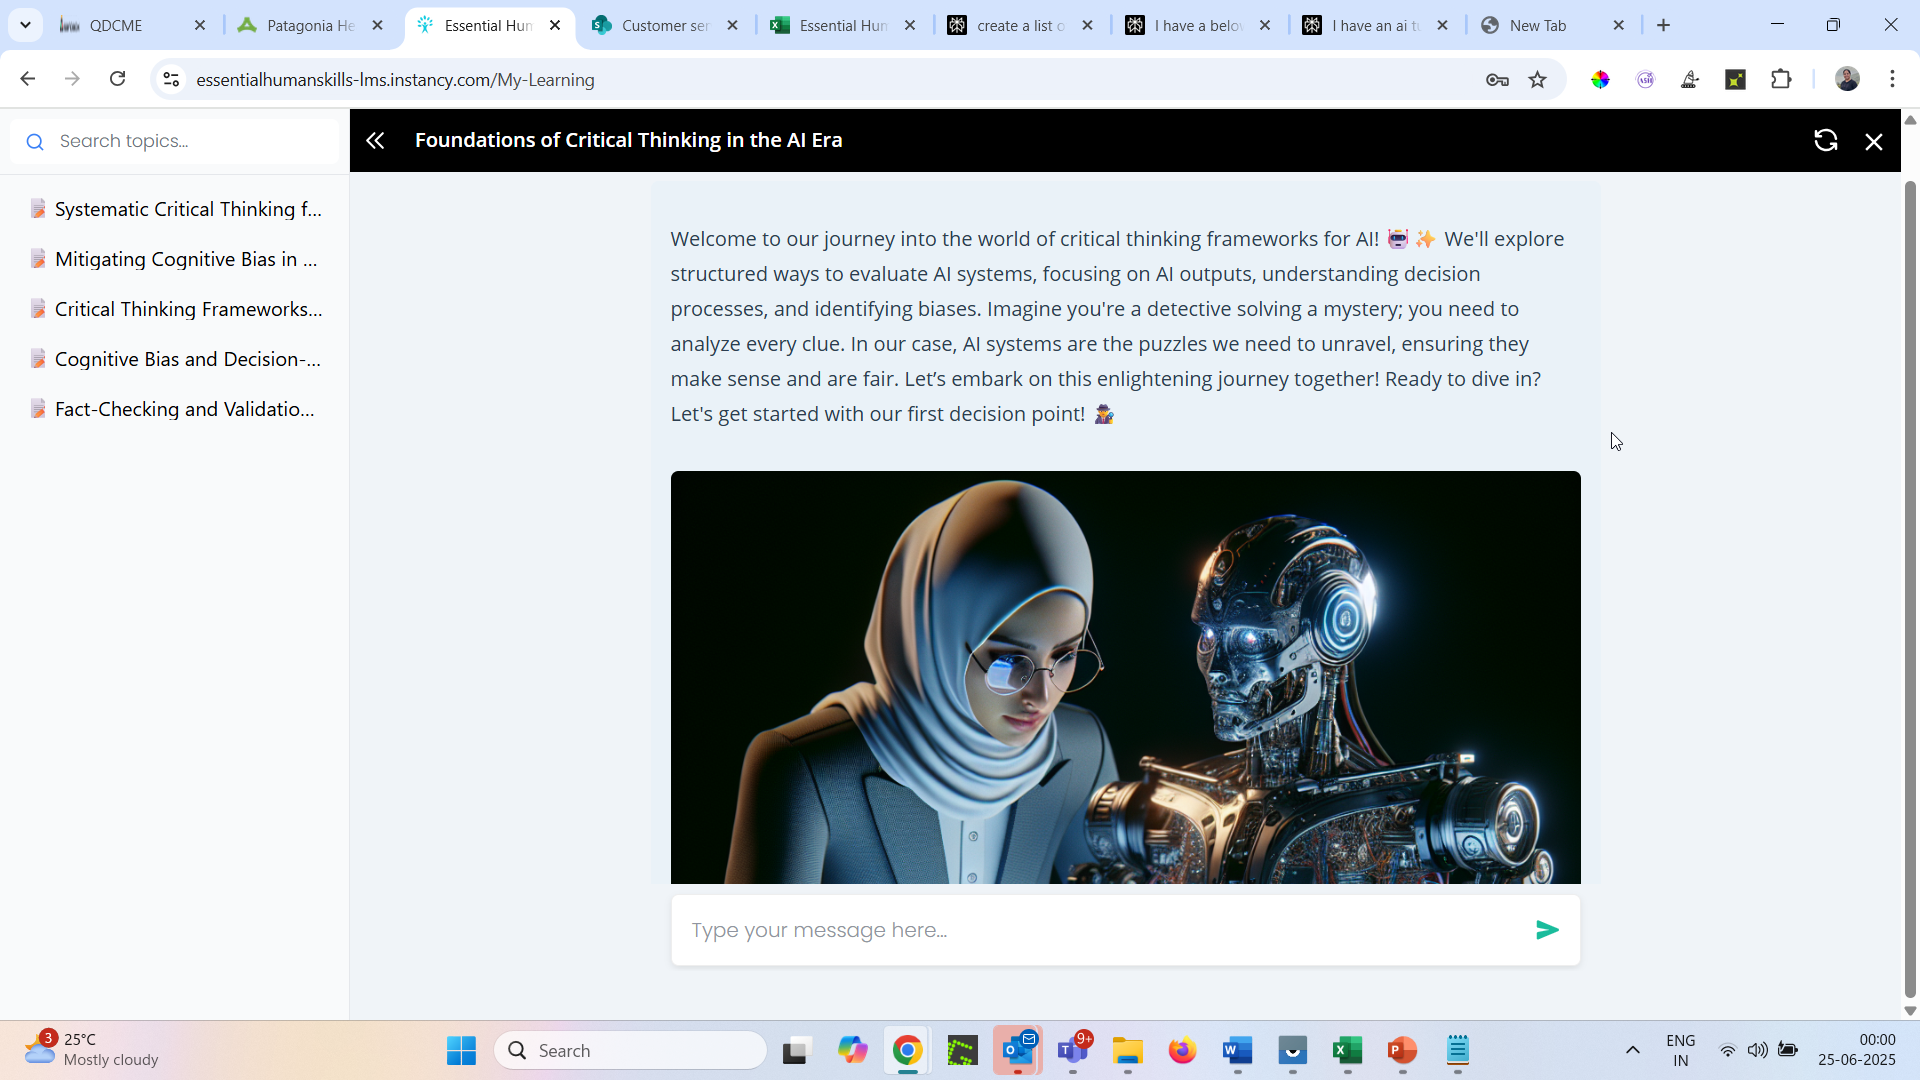
Task: Collapse sidebar with double chevron icon
Action: click(x=375, y=141)
